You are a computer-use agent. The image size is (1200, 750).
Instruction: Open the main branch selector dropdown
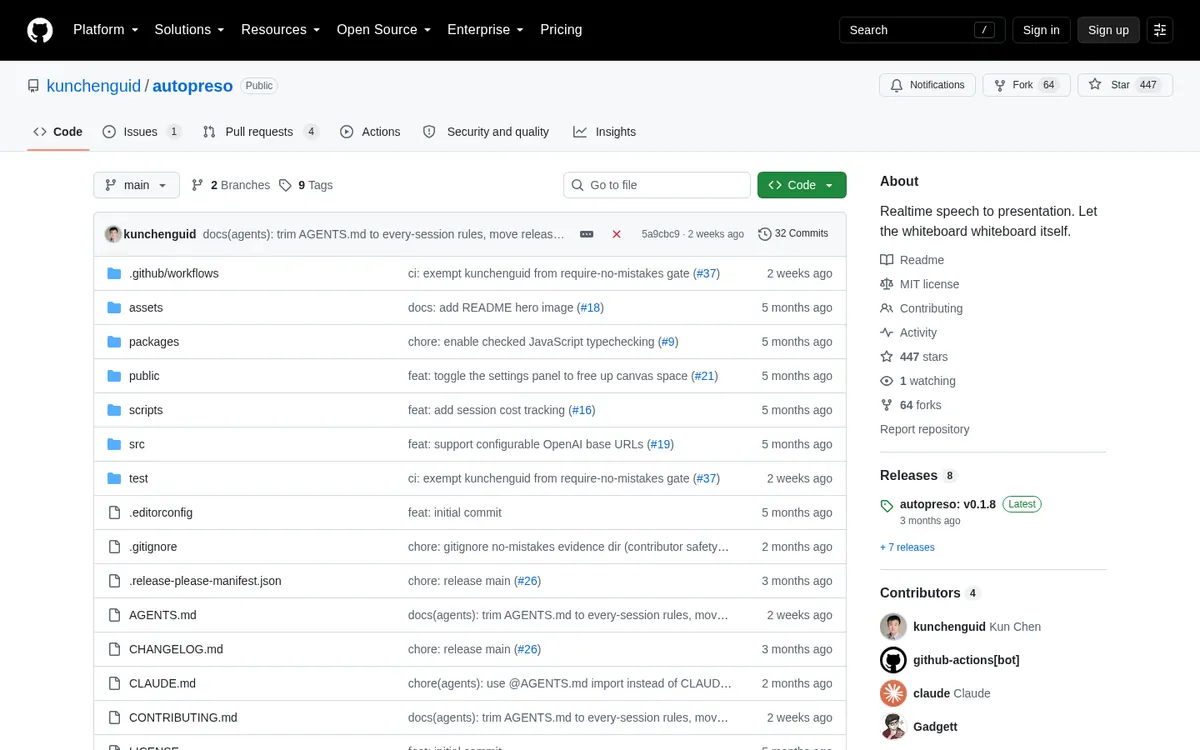click(137, 185)
